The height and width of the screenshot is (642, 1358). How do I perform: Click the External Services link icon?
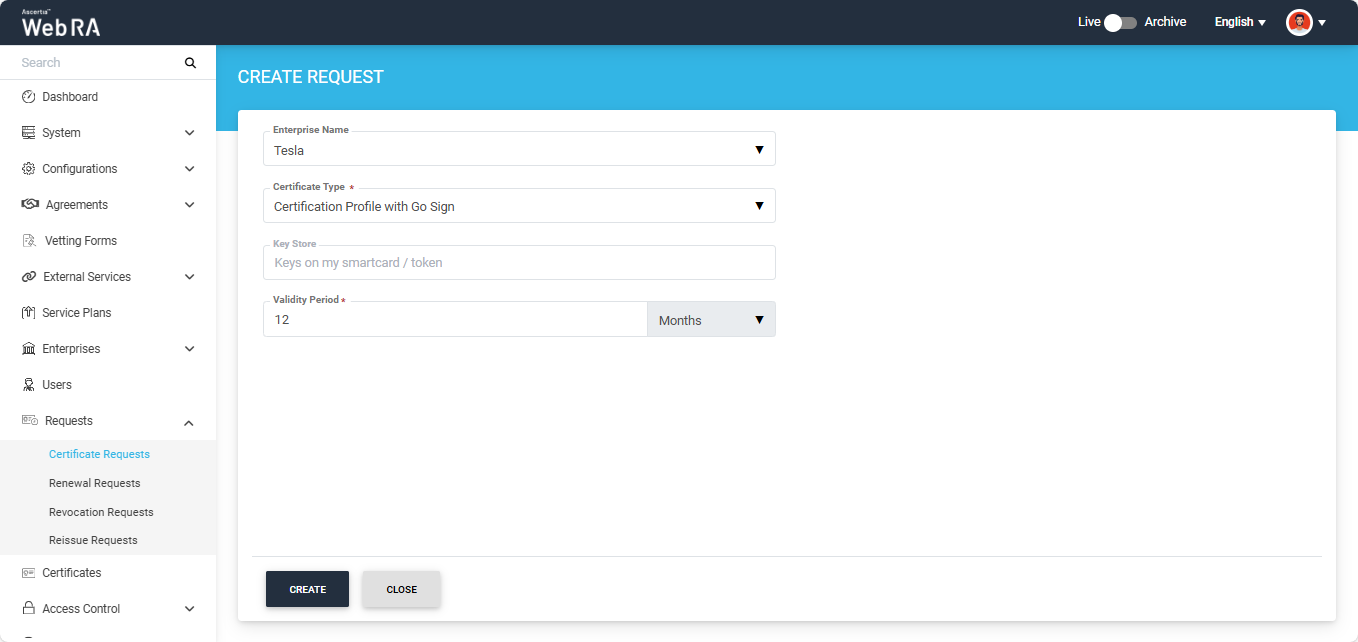coord(28,277)
